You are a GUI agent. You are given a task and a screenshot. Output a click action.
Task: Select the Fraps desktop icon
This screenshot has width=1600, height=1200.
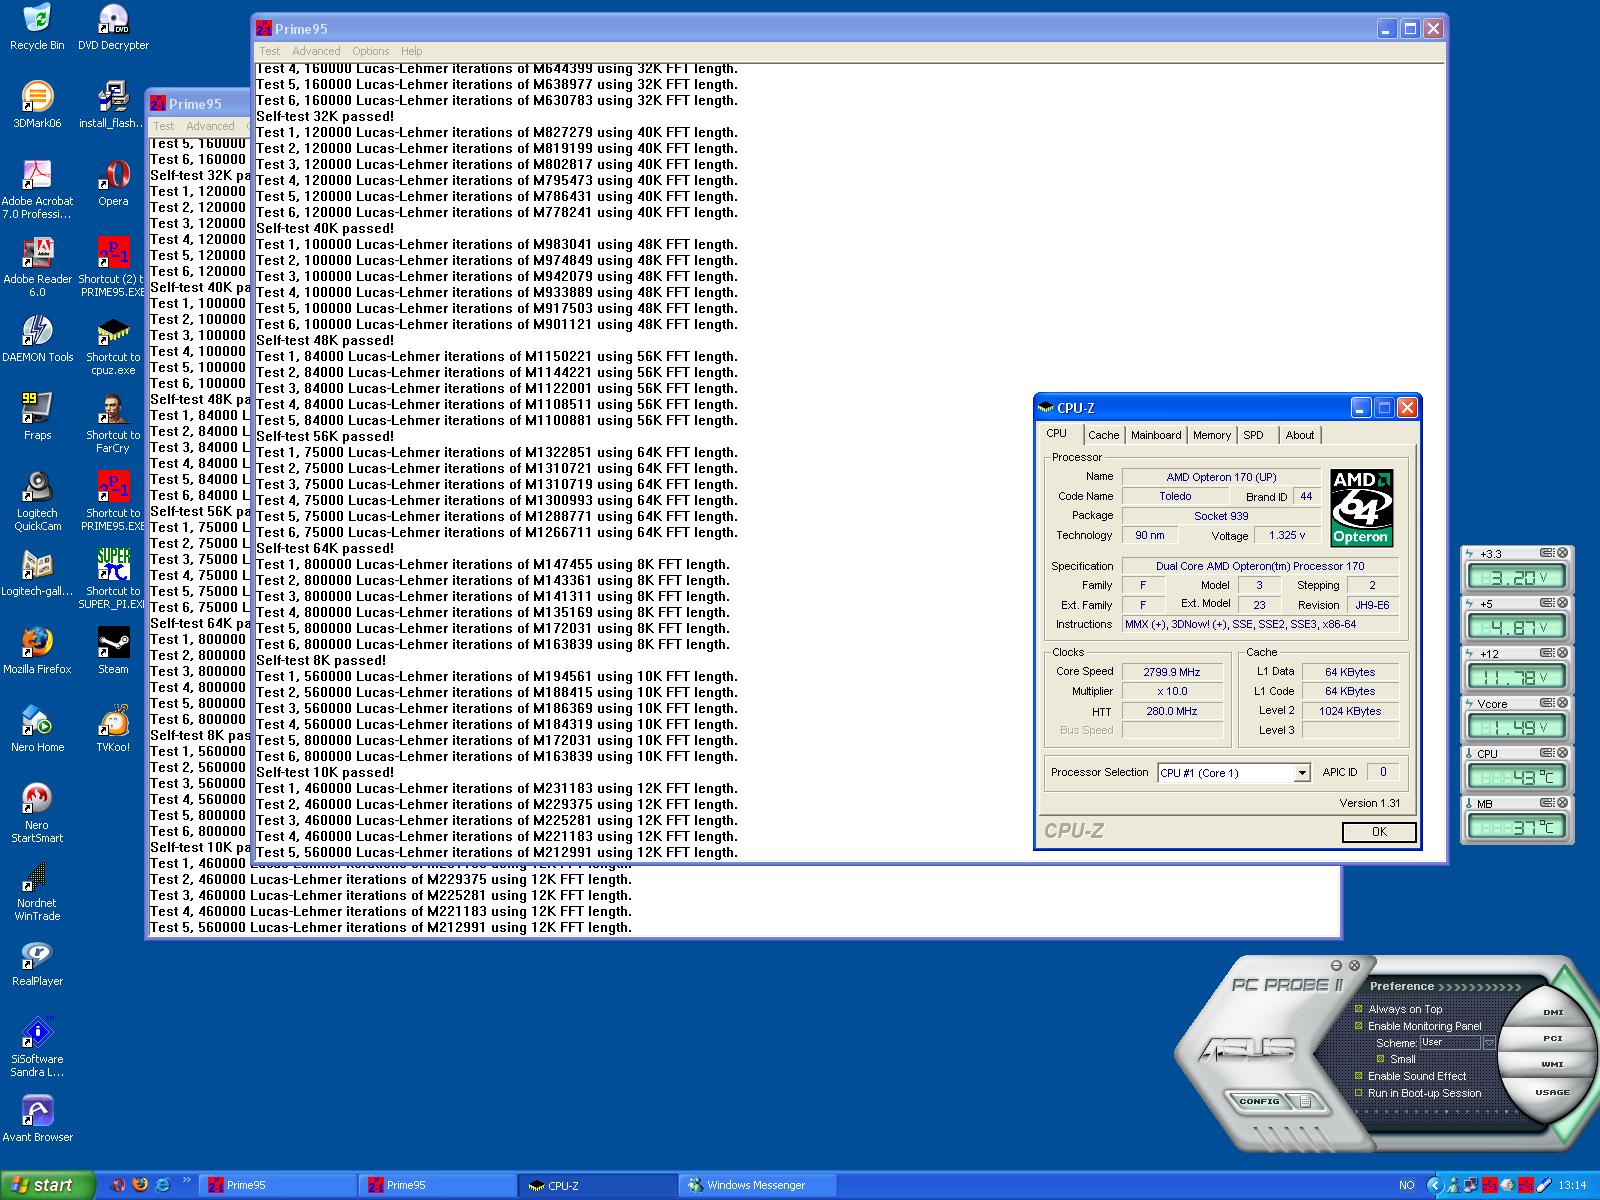pos(37,417)
